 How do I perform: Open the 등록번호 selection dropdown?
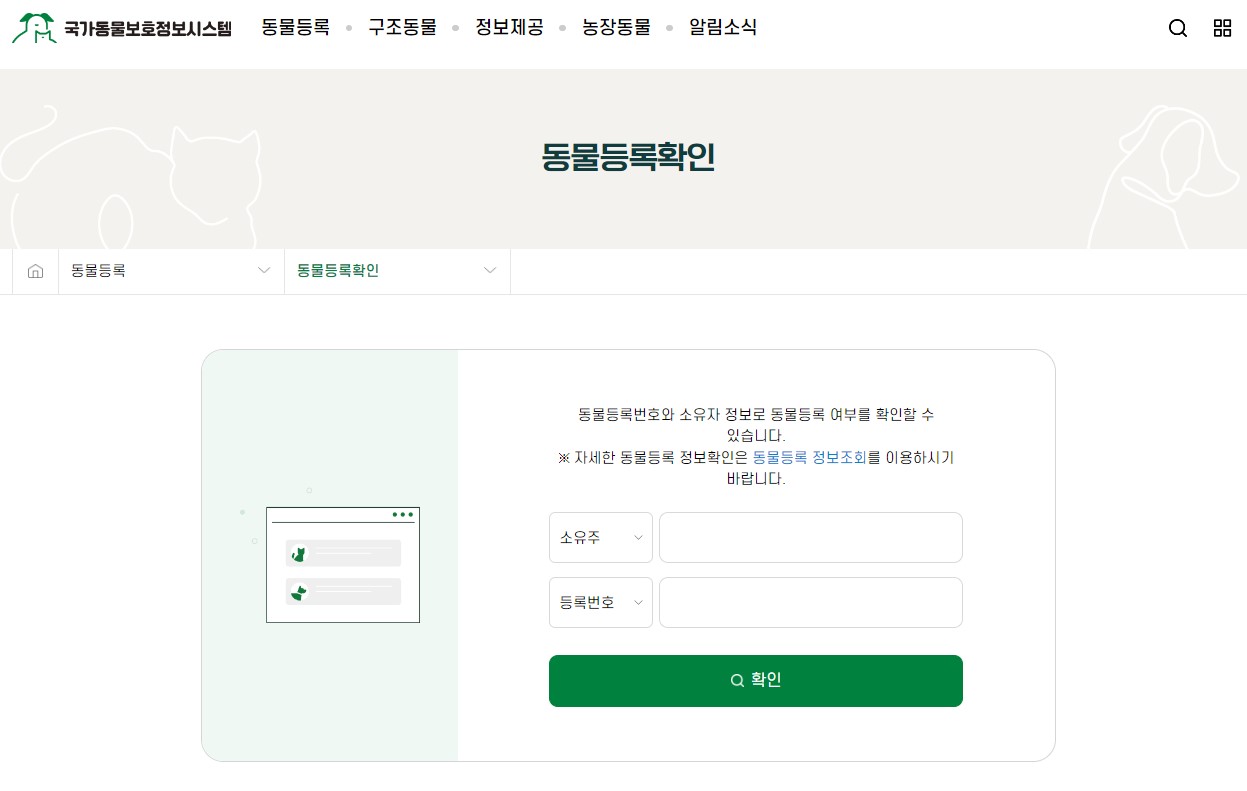pyautogui.click(x=600, y=602)
